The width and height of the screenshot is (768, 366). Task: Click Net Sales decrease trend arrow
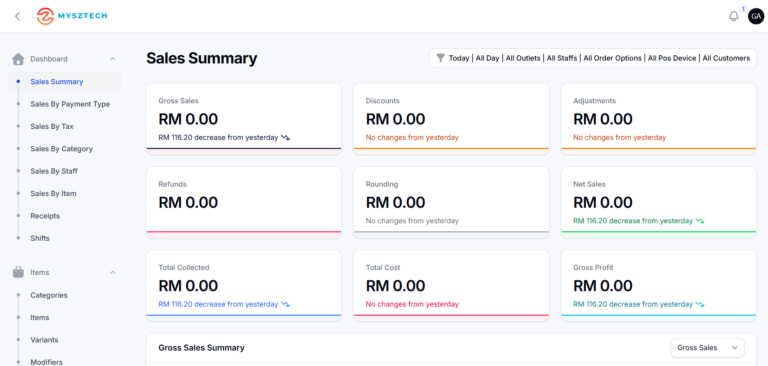(699, 221)
